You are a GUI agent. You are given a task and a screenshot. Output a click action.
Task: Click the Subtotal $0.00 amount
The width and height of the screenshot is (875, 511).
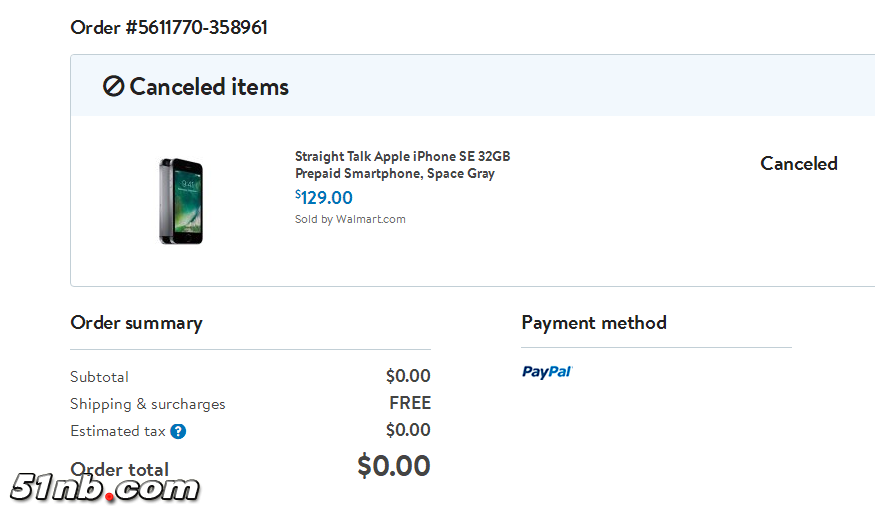pyautogui.click(x=408, y=377)
